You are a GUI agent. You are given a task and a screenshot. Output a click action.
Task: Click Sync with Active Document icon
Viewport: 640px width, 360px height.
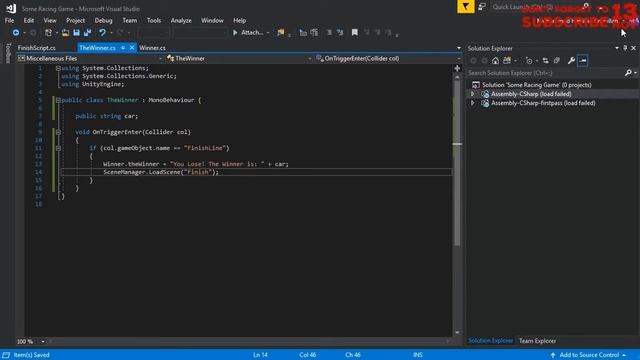(x=545, y=61)
